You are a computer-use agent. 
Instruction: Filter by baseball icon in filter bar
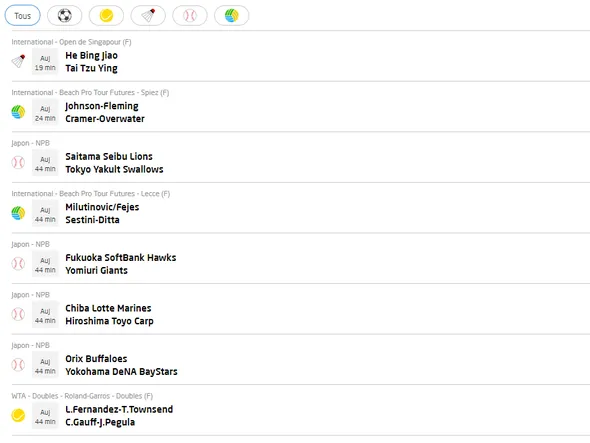[190, 15]
